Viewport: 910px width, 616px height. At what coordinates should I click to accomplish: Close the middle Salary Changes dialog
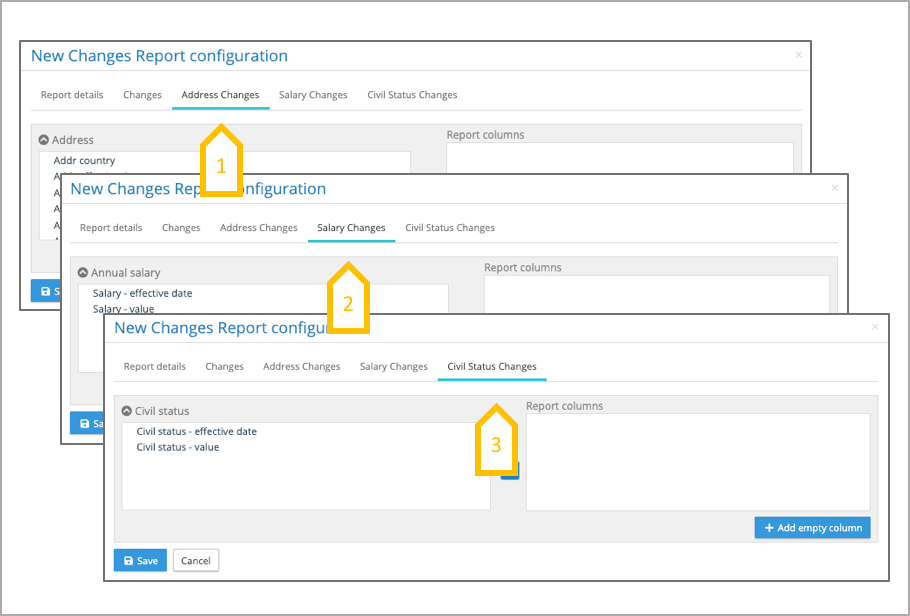tap(835, 187)
